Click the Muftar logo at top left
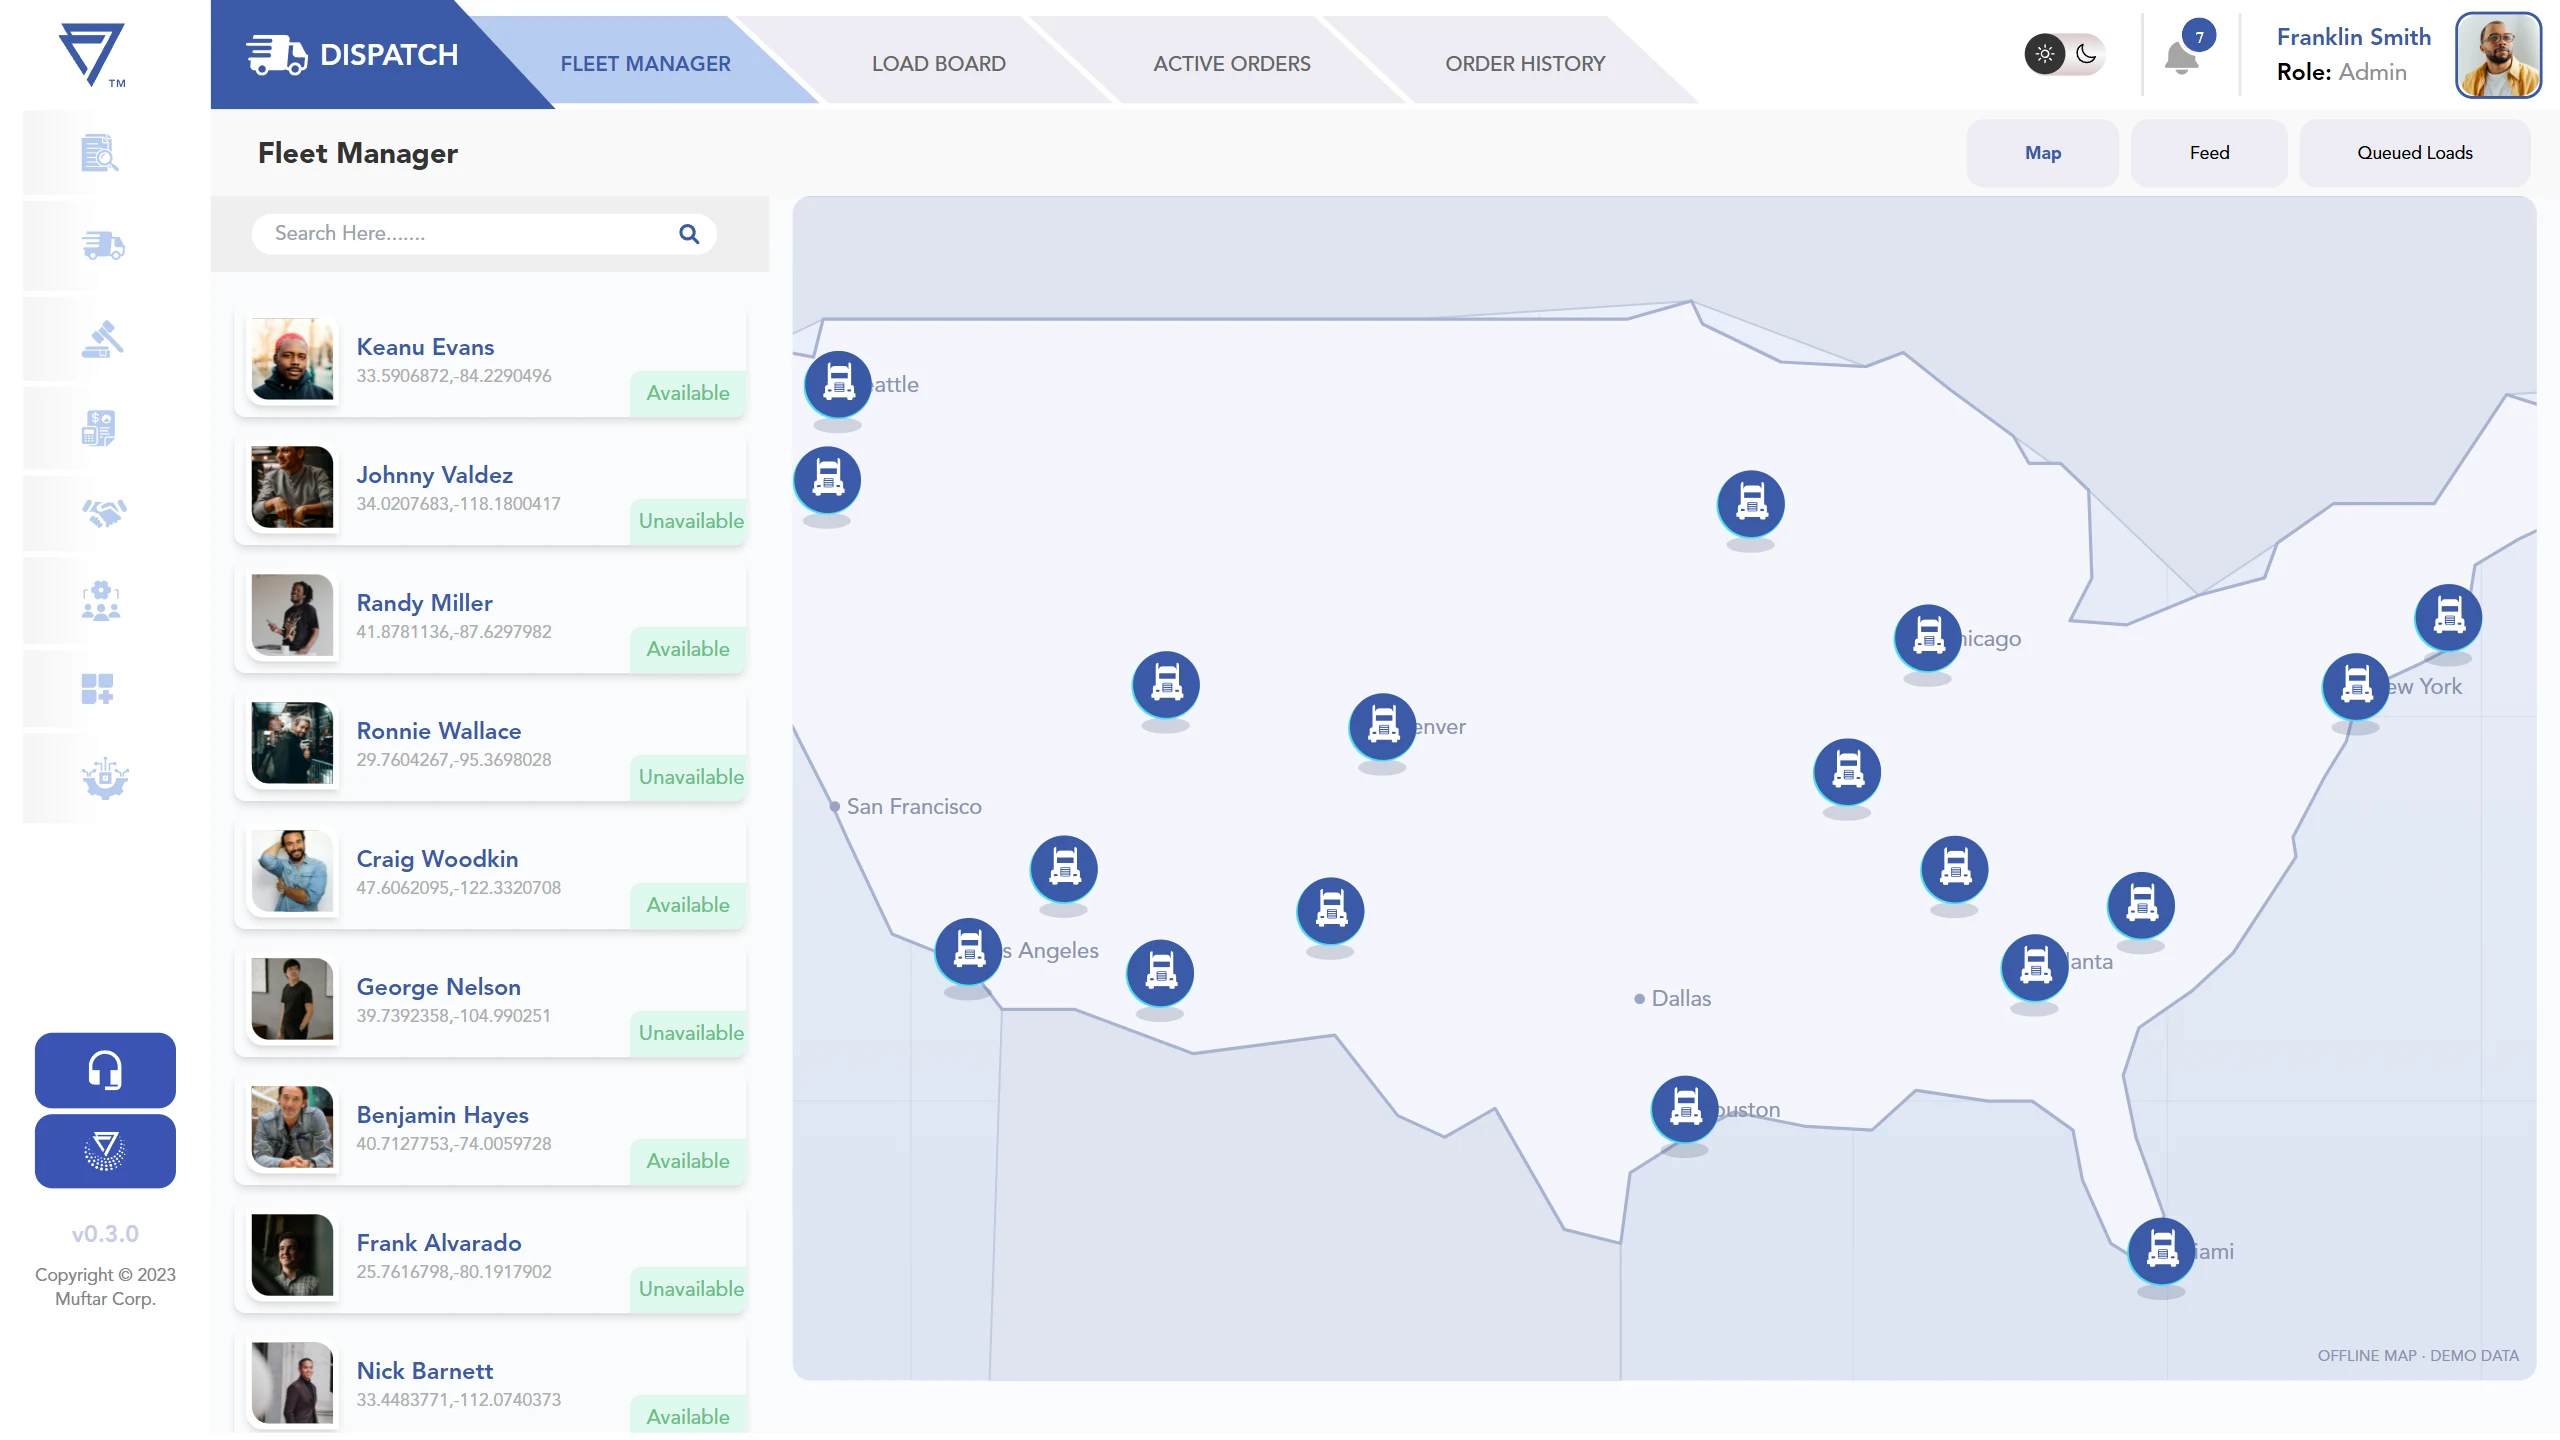This screenshot has width=2560, height=1440. [92, 55]
